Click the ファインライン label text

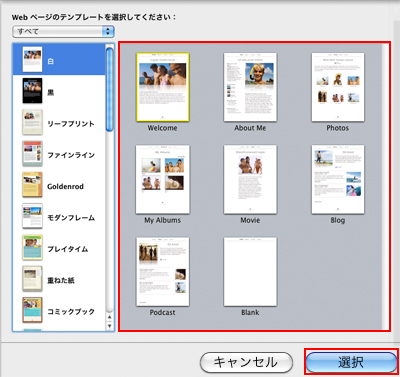click(71, 155)
